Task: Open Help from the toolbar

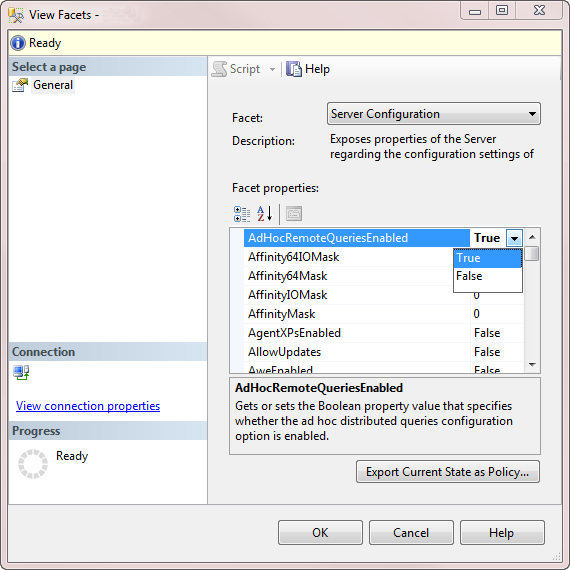Action: click(x=308, y=69)
